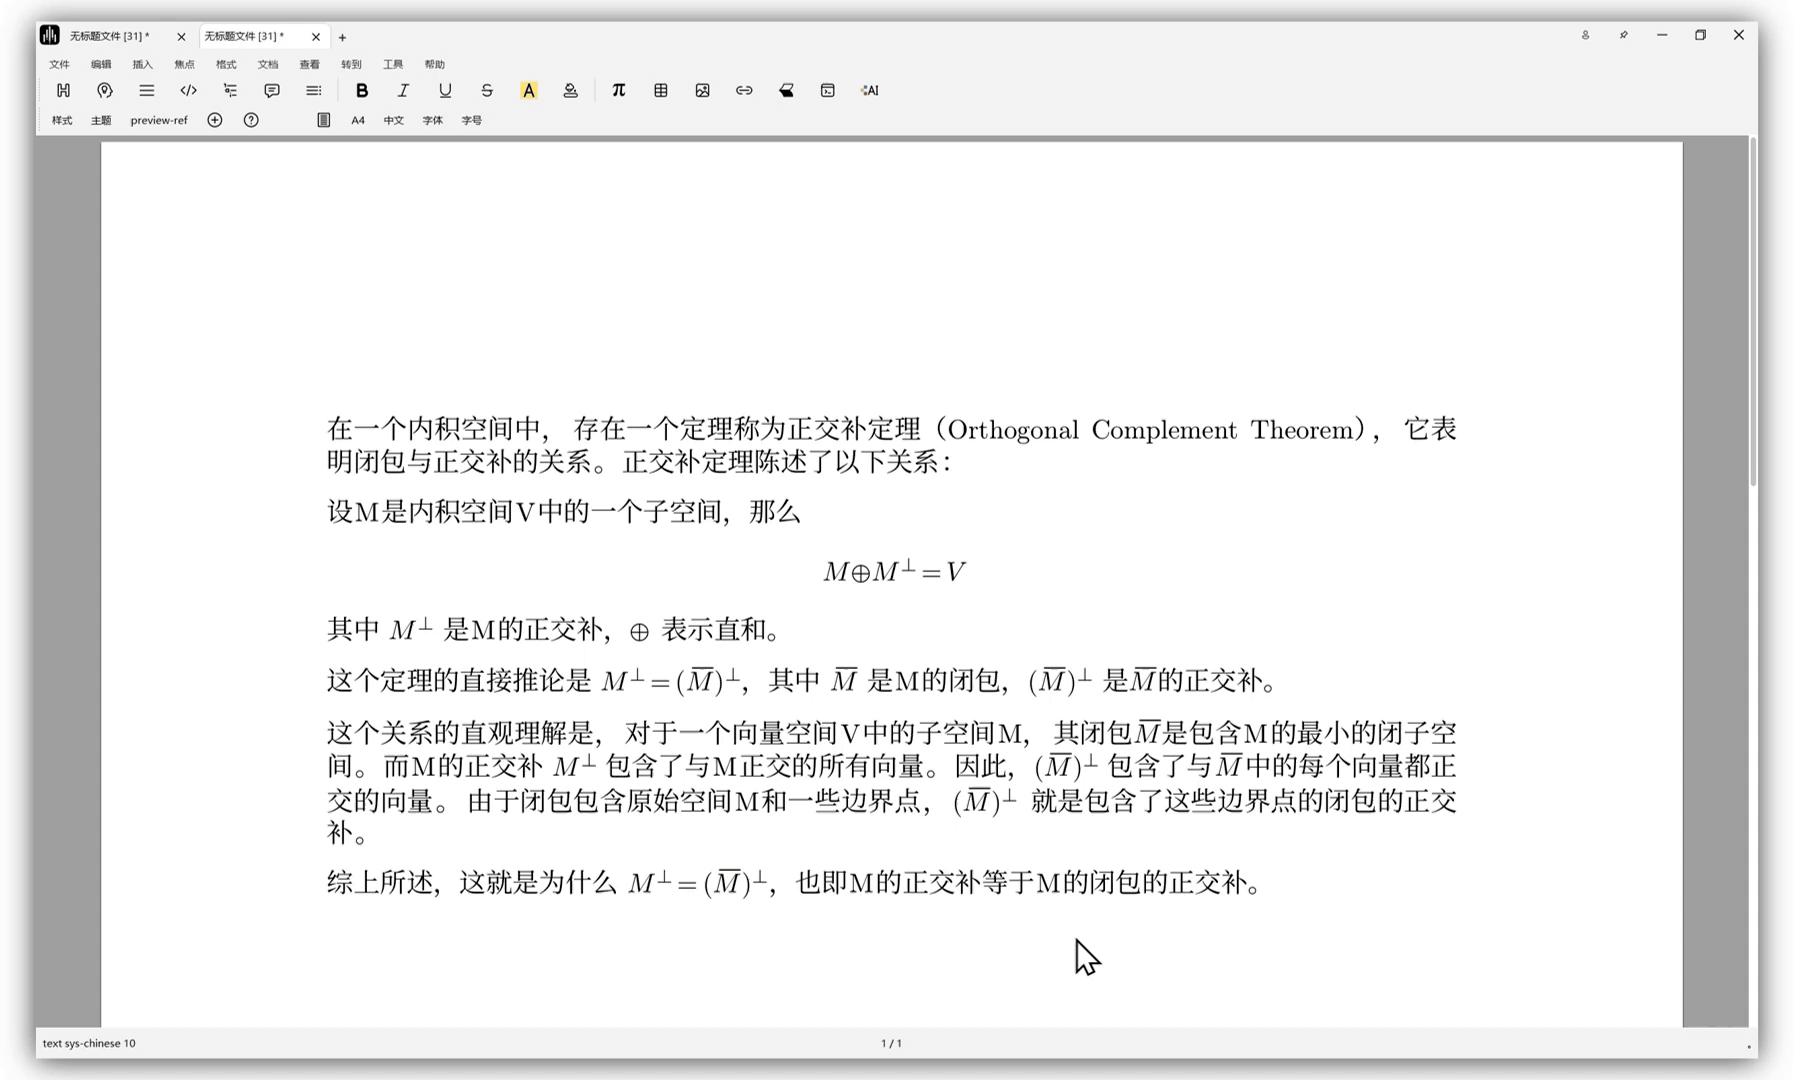Viewport: 1794px width, 1080px height.
Task: Insert an image from toolbar
Action: point(702,90)
